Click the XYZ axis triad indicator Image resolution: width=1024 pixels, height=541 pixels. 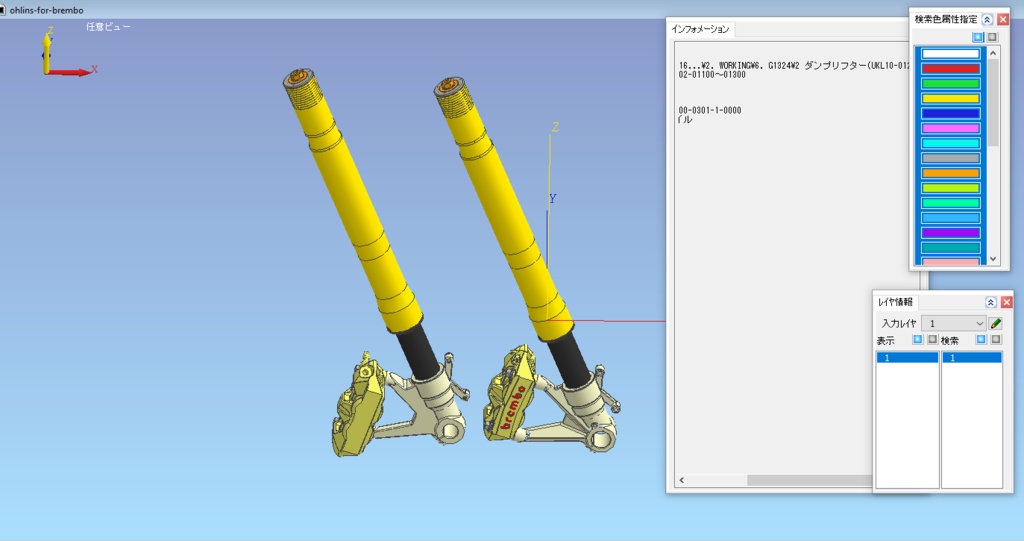[67, 52]
